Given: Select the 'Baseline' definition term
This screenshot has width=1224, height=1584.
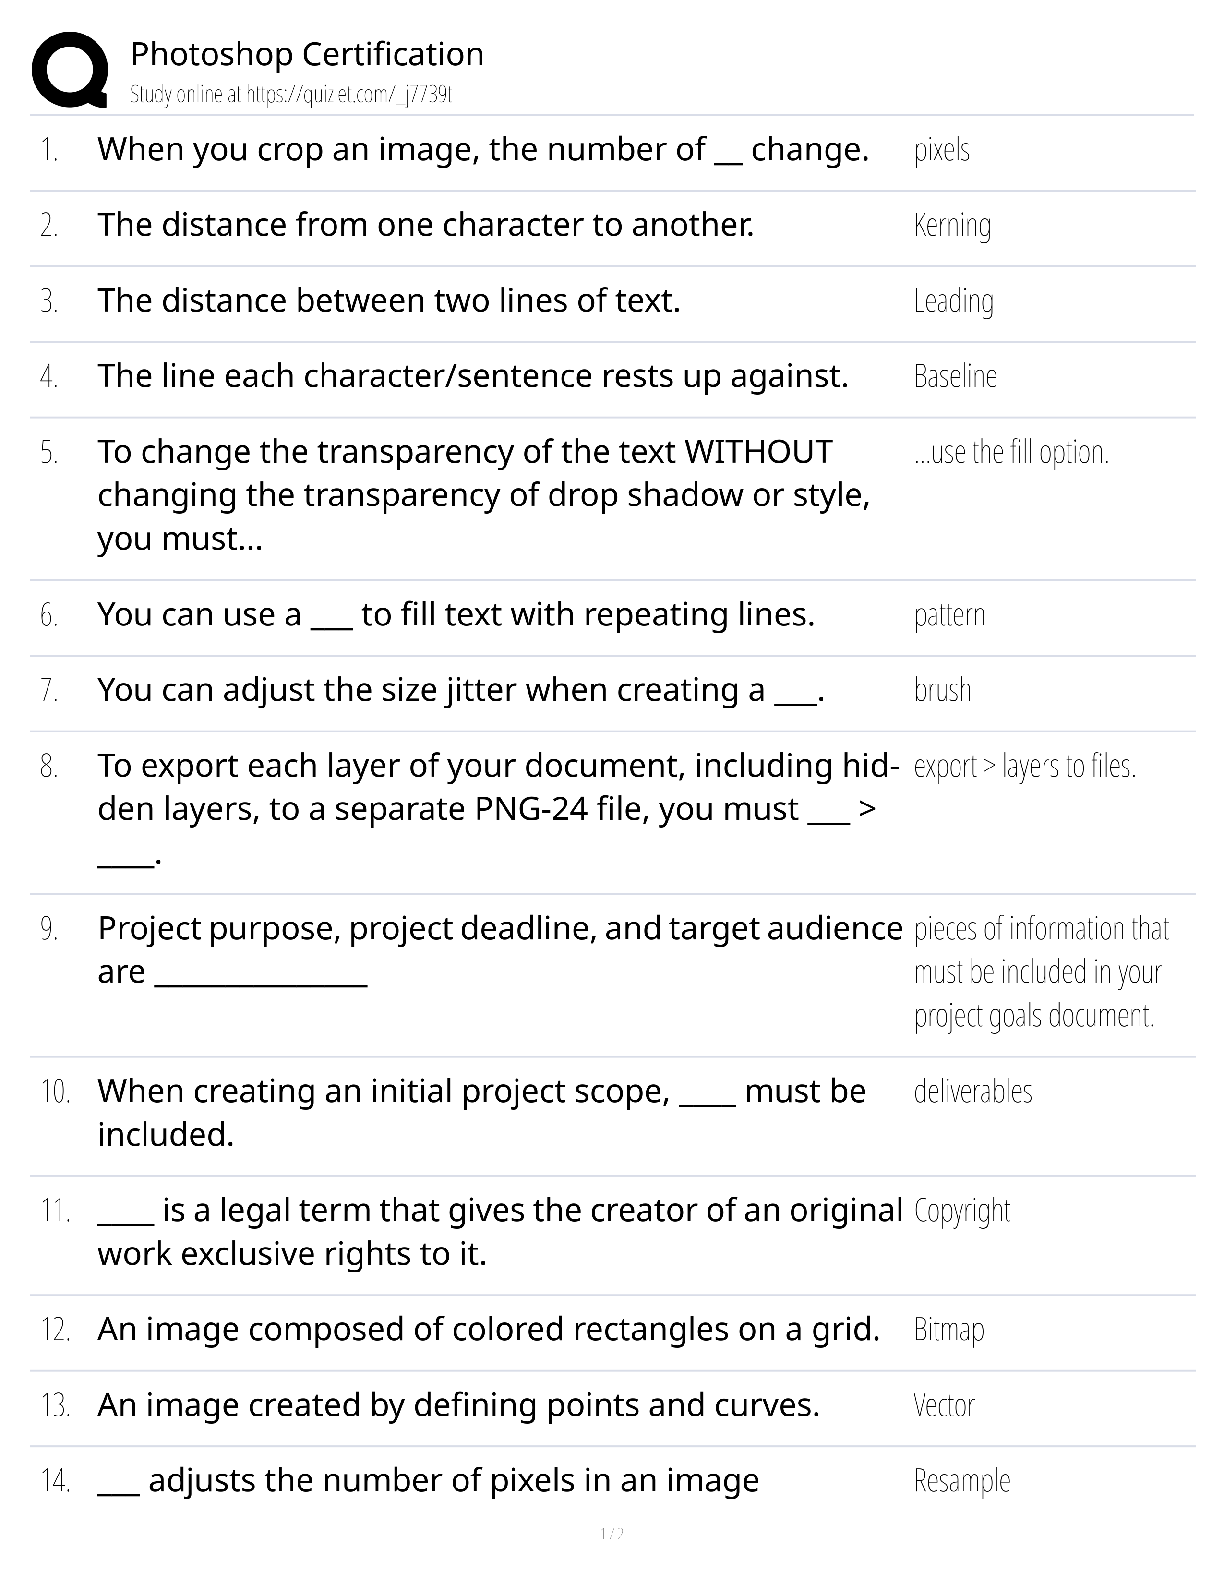Looking at the screenshot, I should [955, 376].
